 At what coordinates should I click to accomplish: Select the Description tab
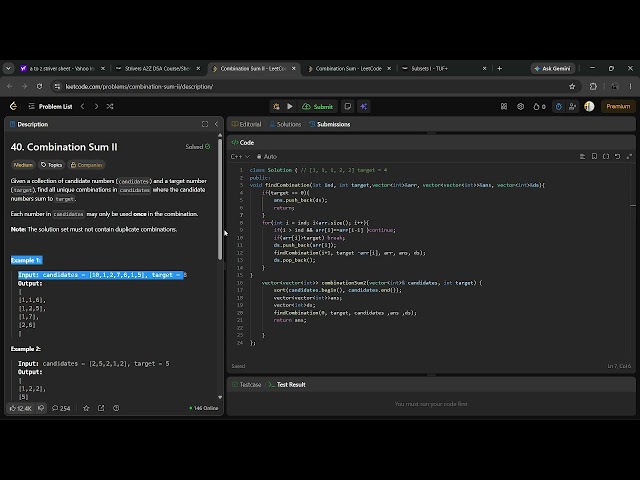[29, 124]
